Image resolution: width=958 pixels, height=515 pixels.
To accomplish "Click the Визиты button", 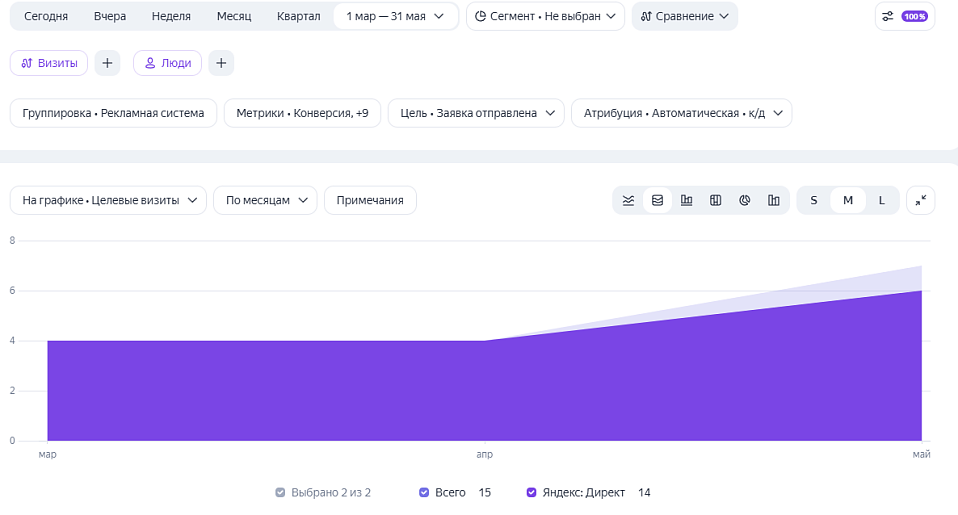I will [49, 63].
